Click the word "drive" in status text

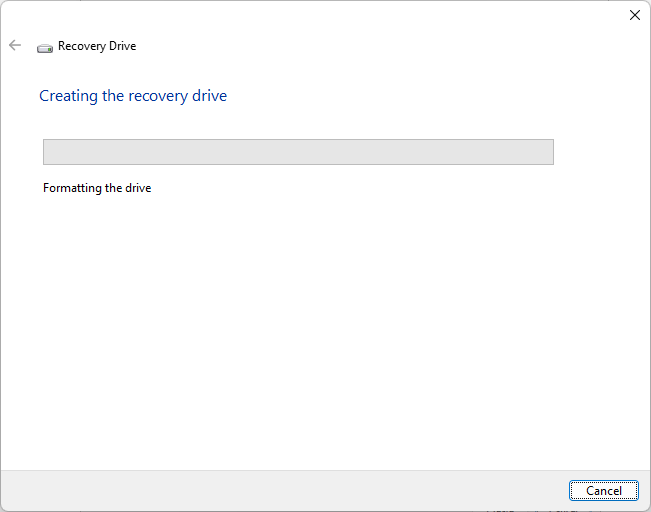click(x=137, y=188)
